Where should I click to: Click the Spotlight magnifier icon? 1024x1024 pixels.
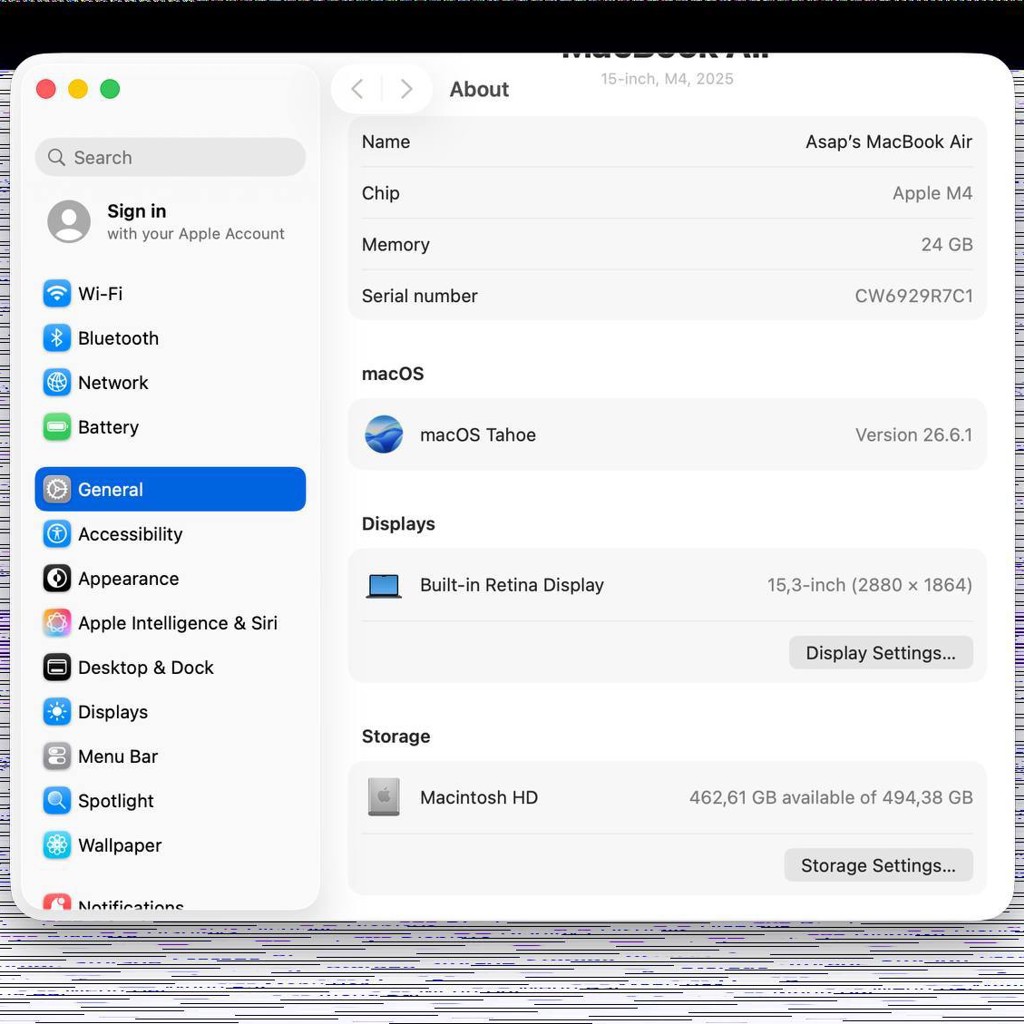57,800
